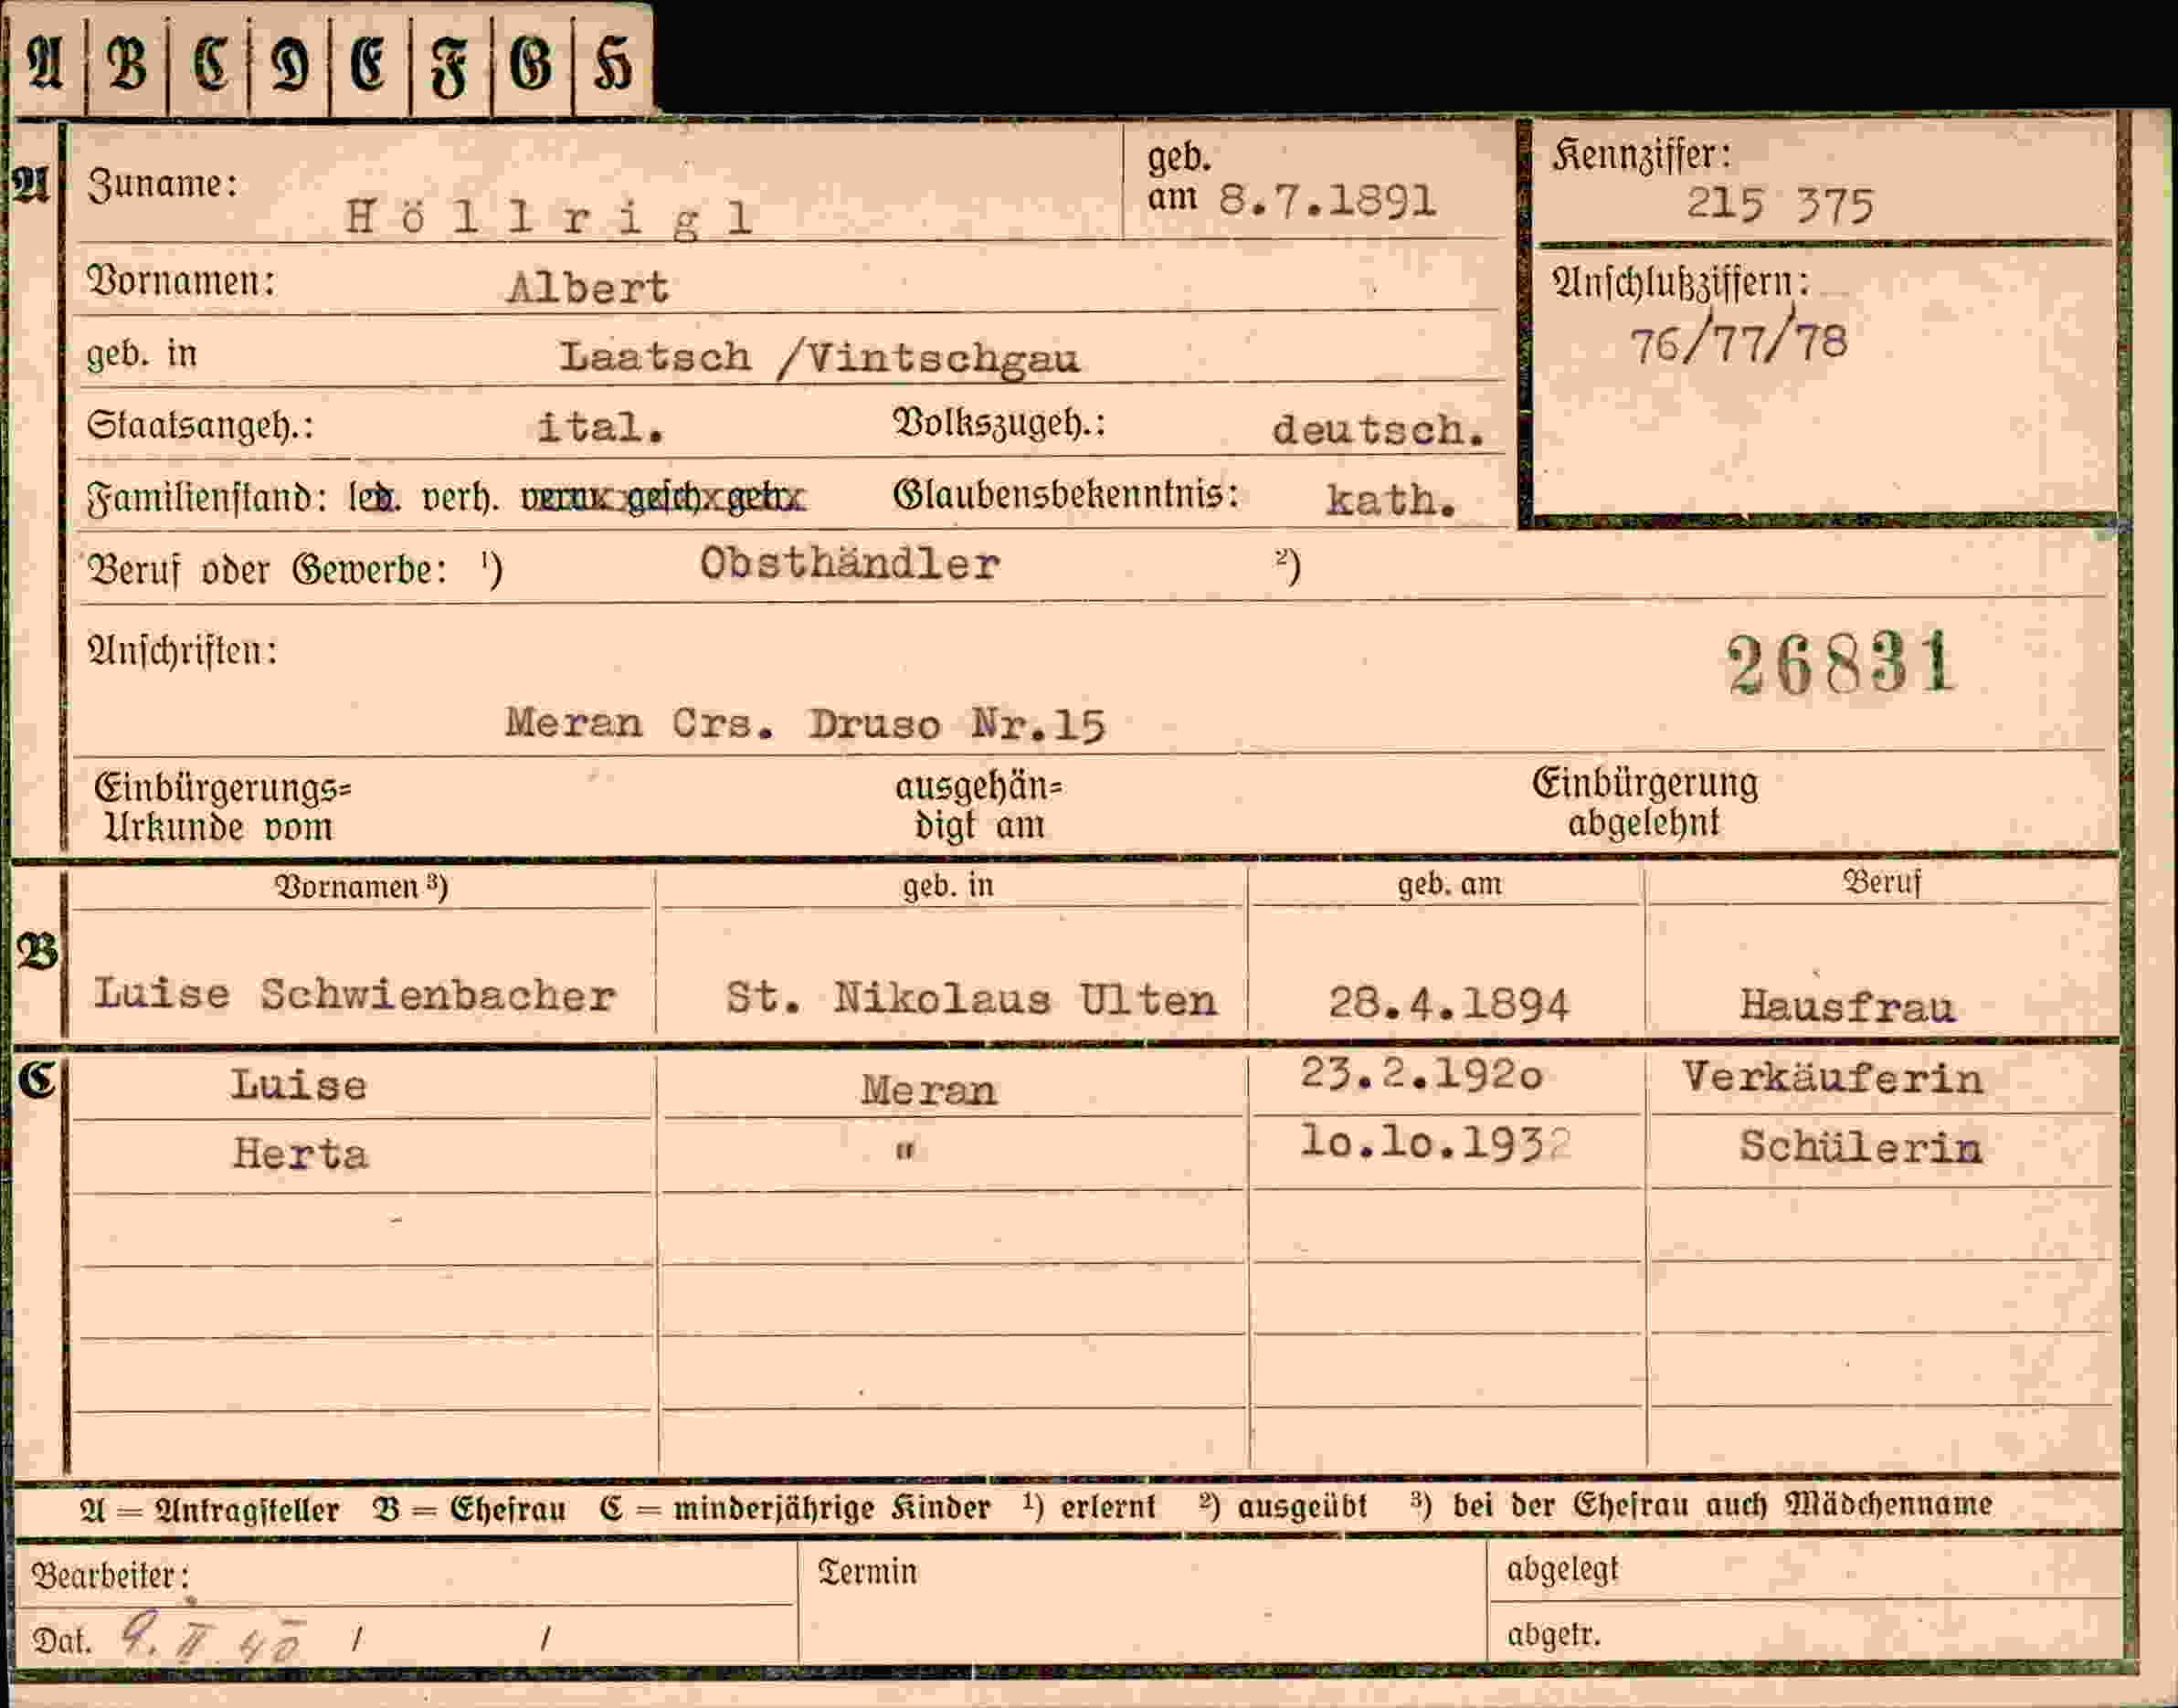Click 'Einbürgerung abgelehnt' label
Viewport: 2178px width, 1708px height.
[x=1645, y=803]
